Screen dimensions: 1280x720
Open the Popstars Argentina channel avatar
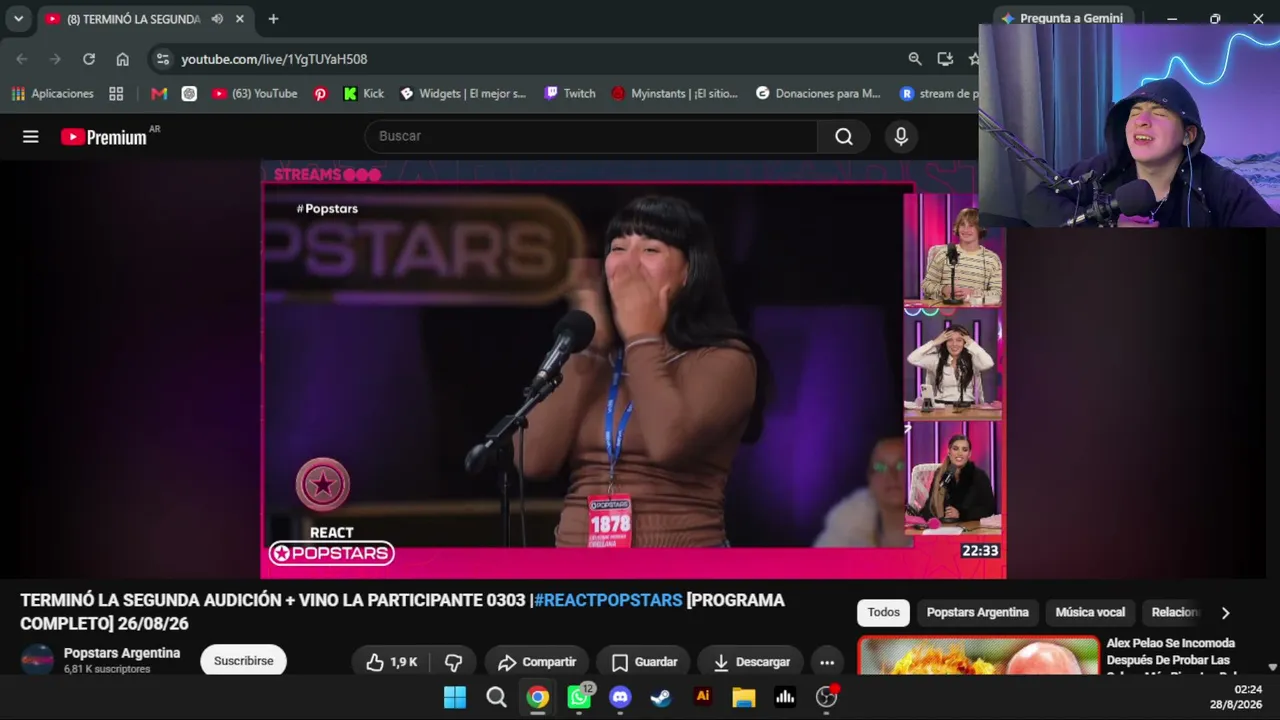click(x=38, y=660)
